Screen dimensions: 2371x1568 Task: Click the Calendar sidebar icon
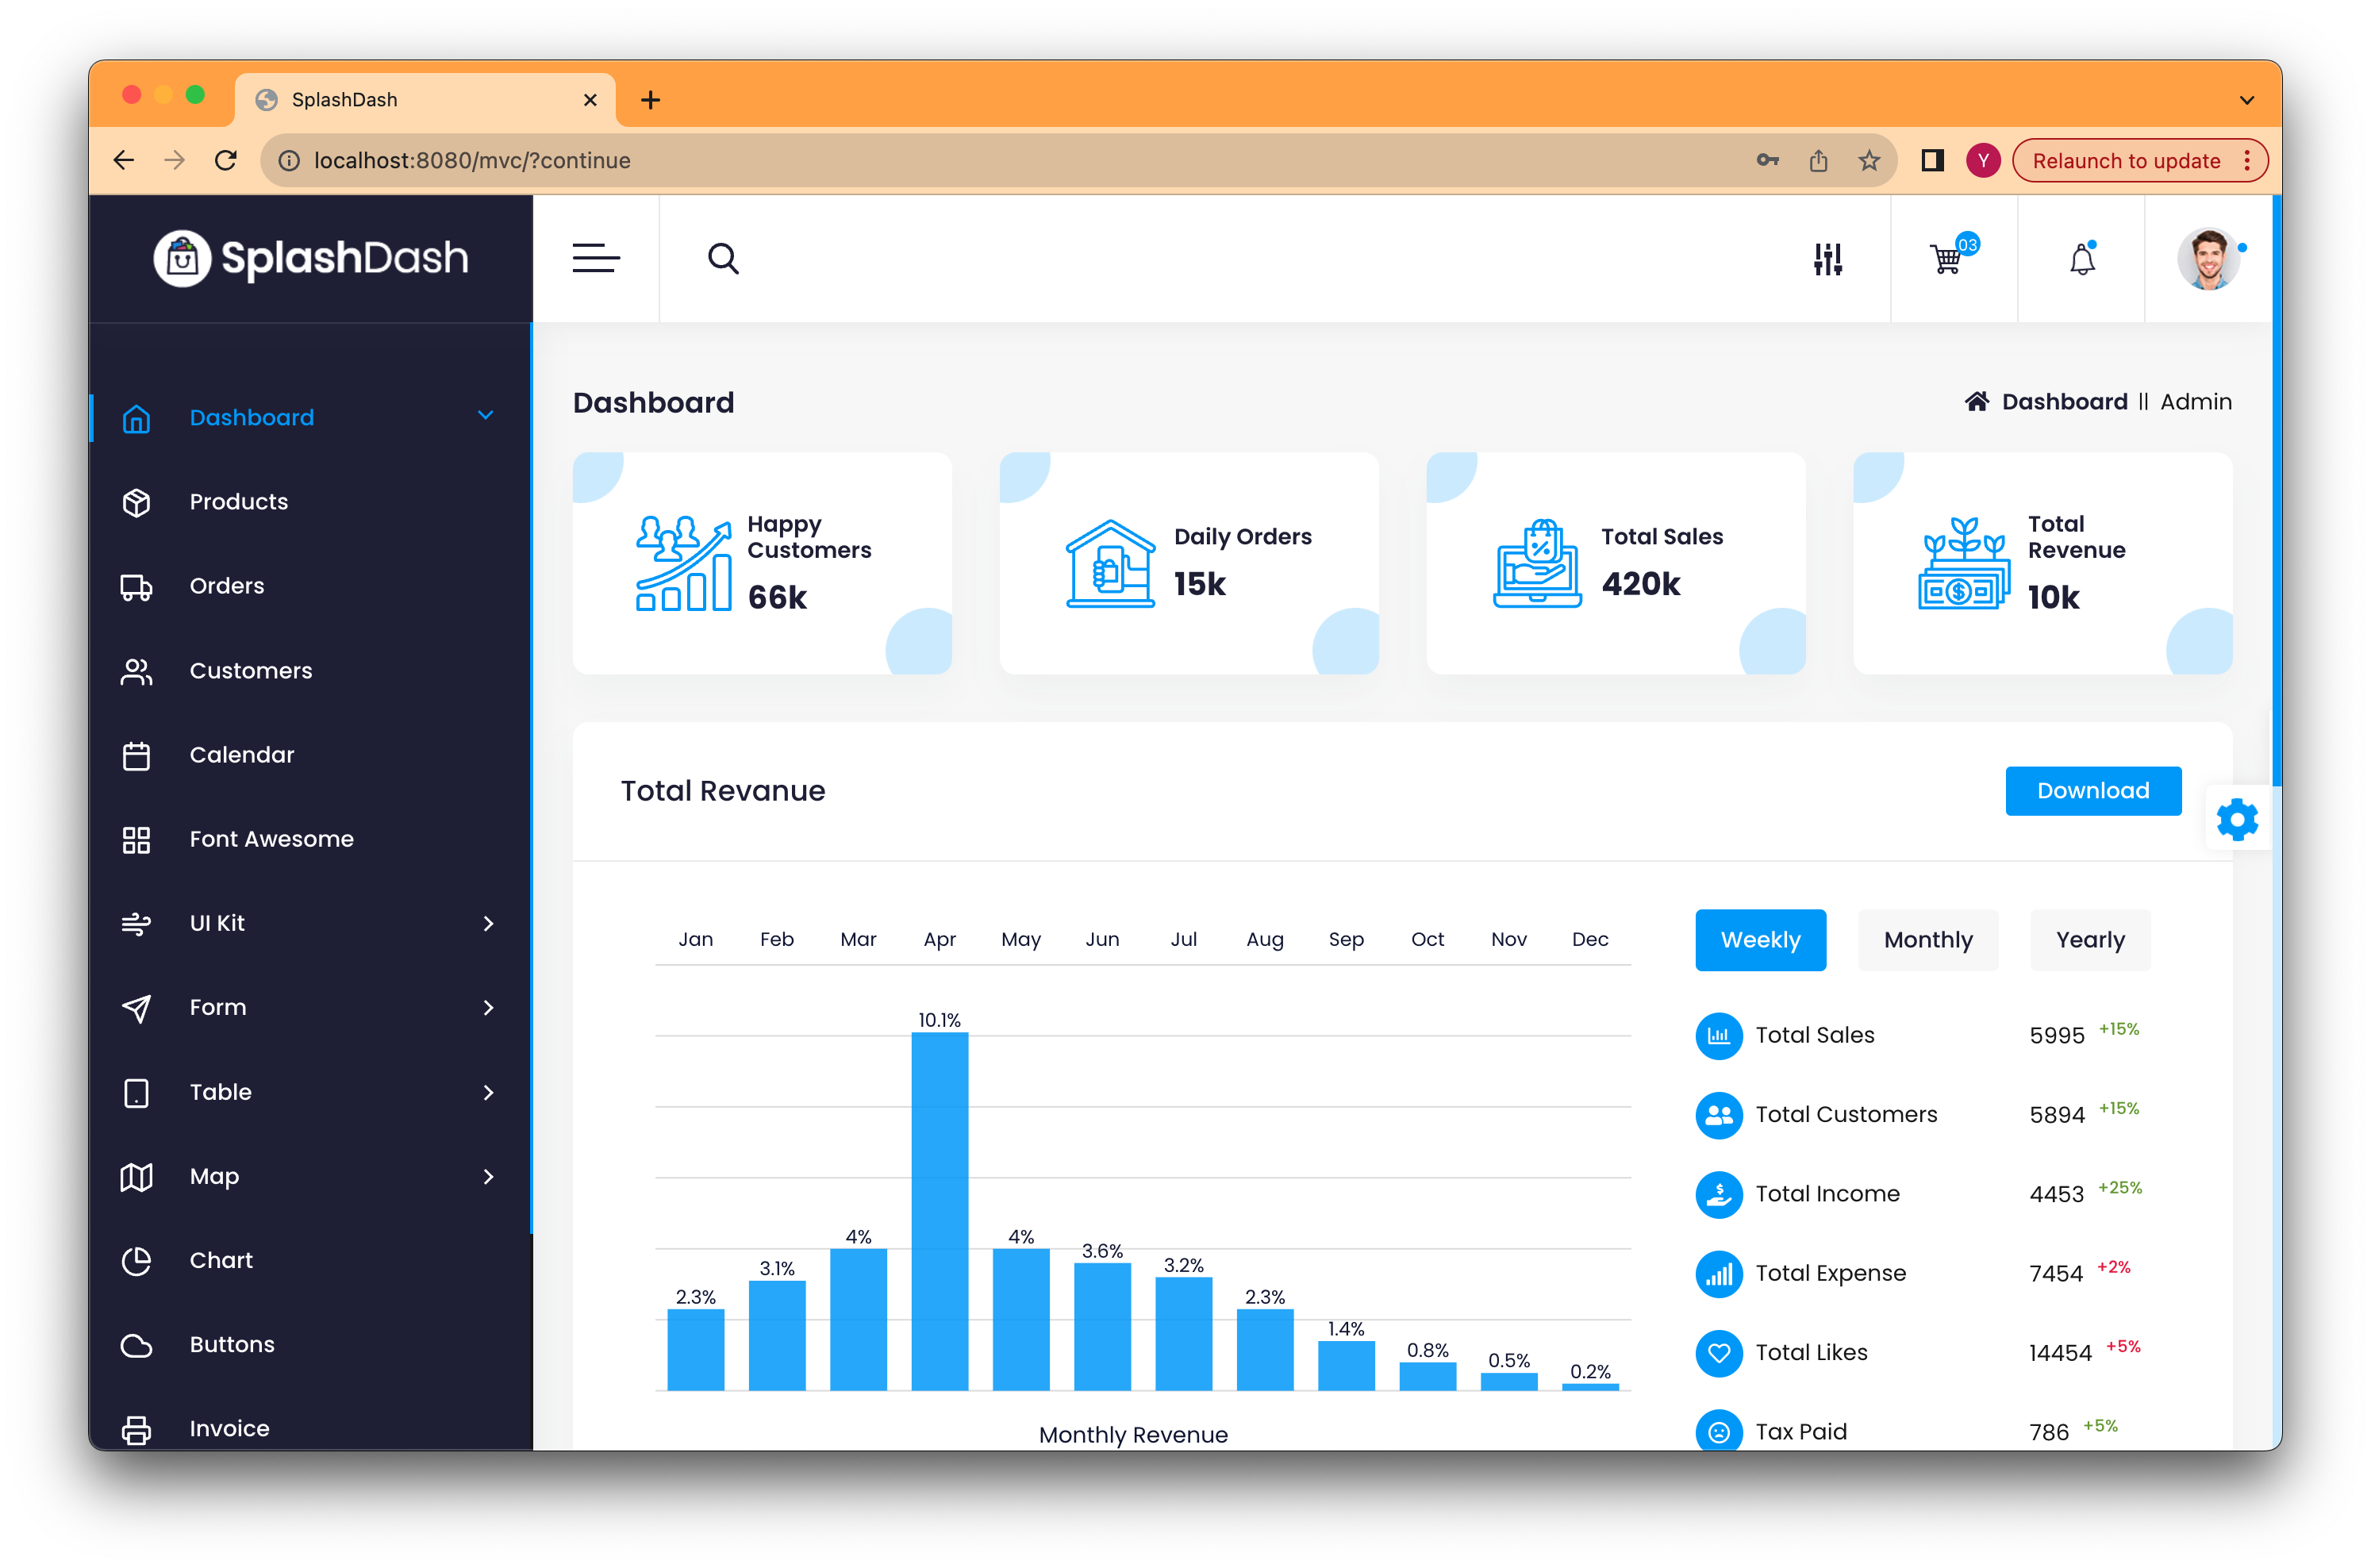pyautogui.click(x=137, y=756)
